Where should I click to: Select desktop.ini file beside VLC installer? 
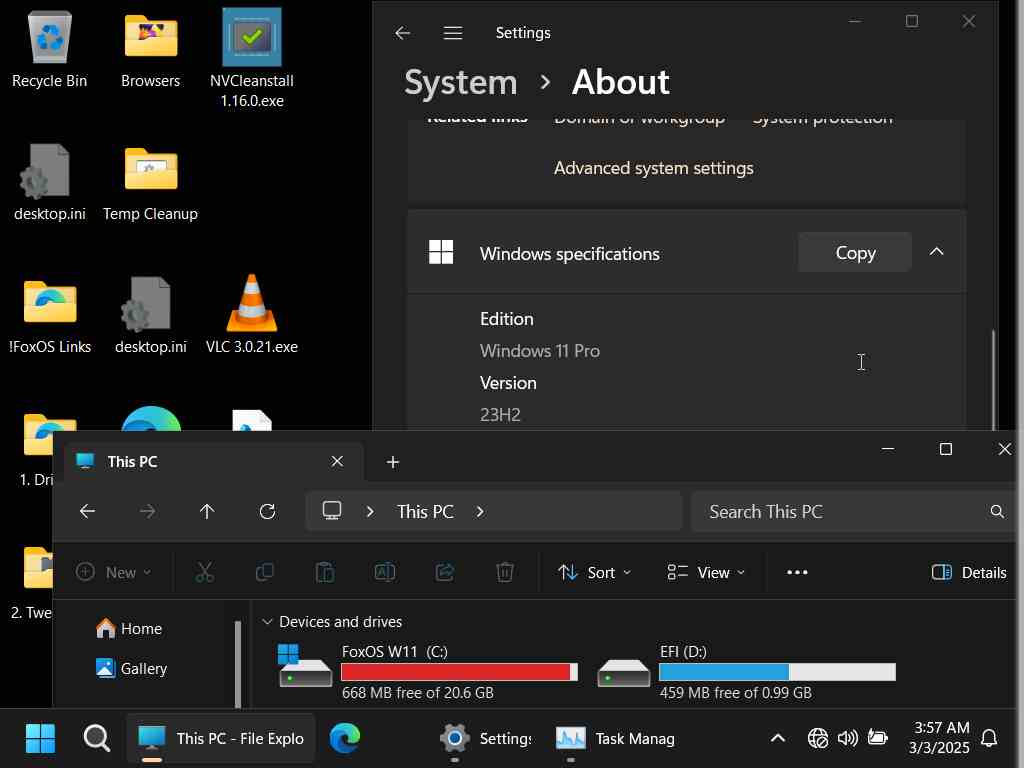click(x=150, y=316)
